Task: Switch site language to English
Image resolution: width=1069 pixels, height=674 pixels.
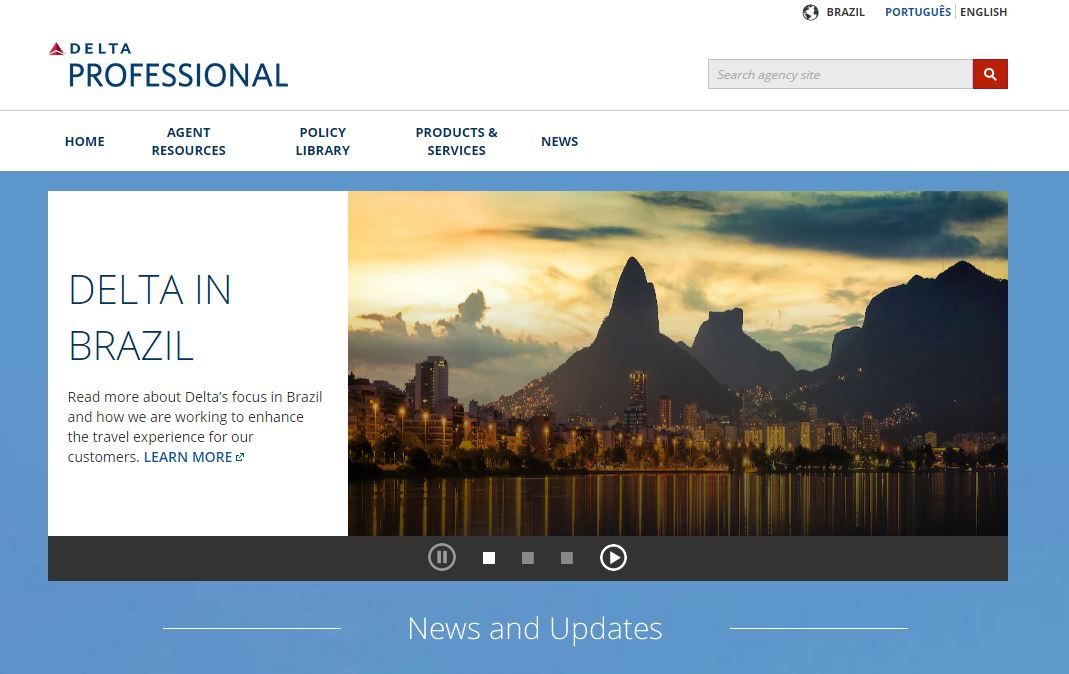Action: pos(983,12)
